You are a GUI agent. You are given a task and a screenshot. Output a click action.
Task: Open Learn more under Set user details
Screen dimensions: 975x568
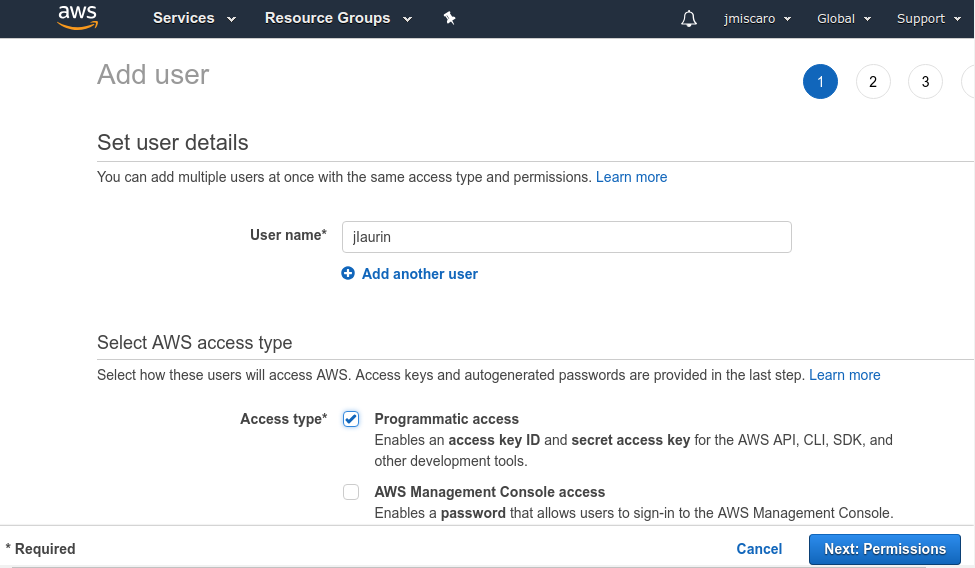[x=631, y=177]
